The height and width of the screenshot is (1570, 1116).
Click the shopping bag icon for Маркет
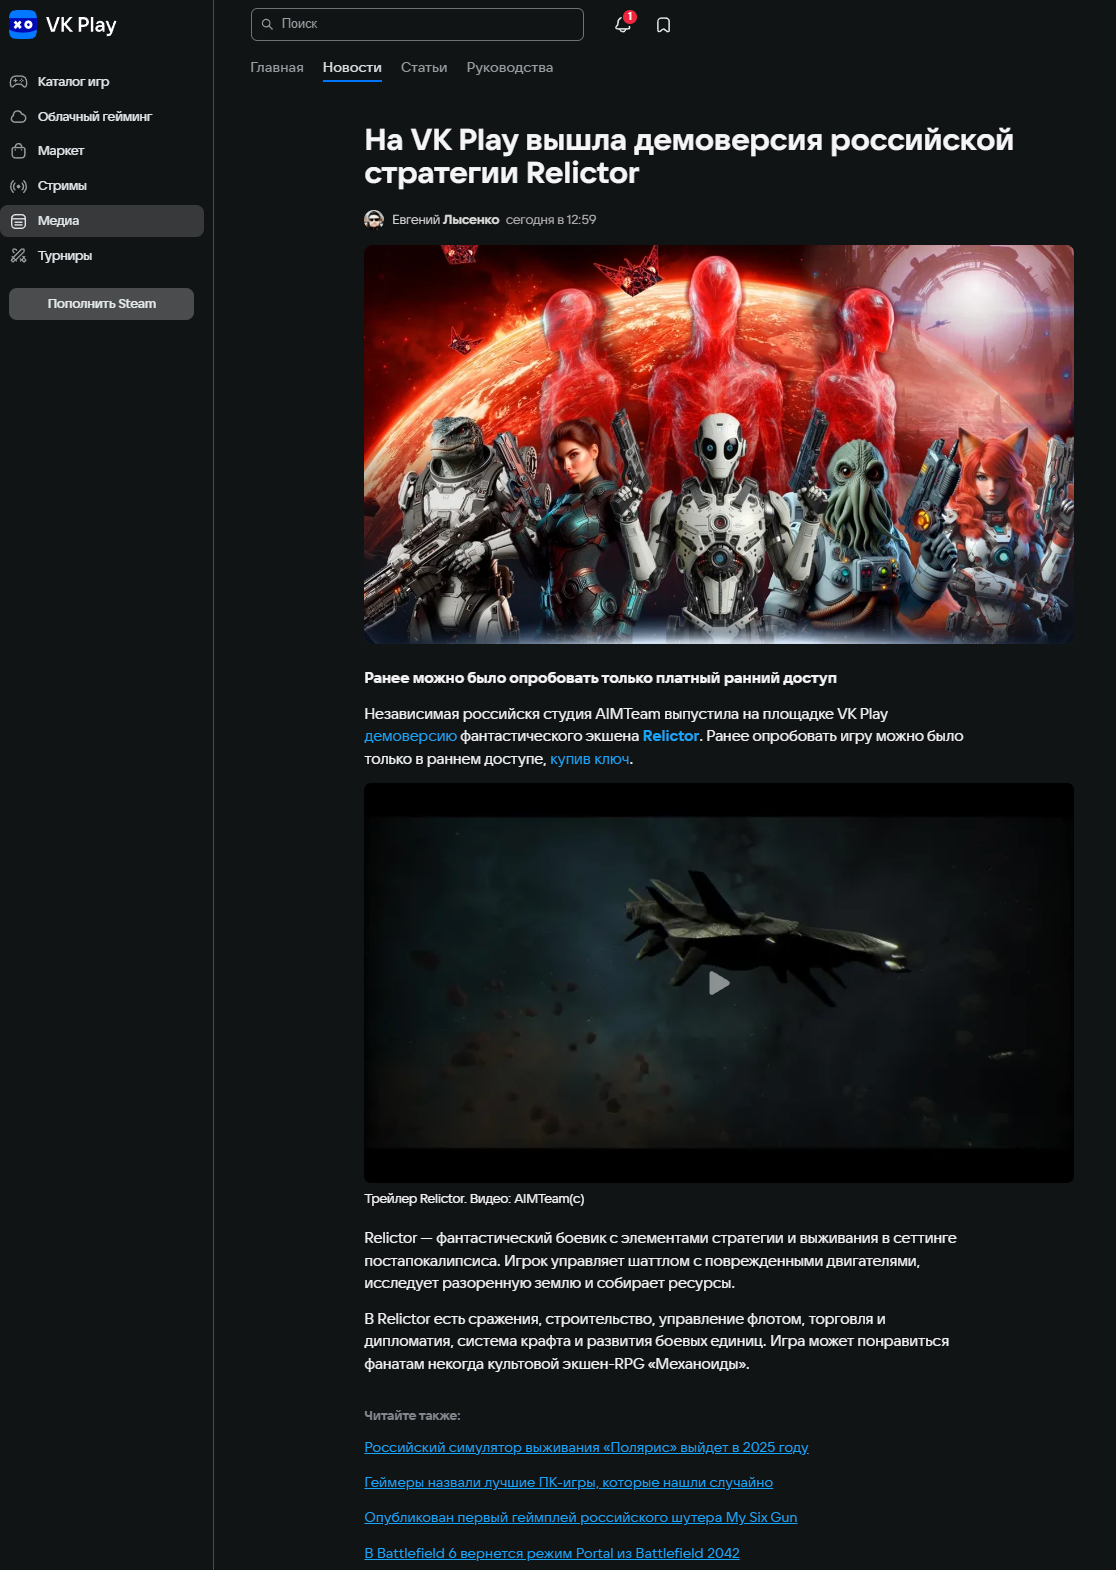pos(18,151)
